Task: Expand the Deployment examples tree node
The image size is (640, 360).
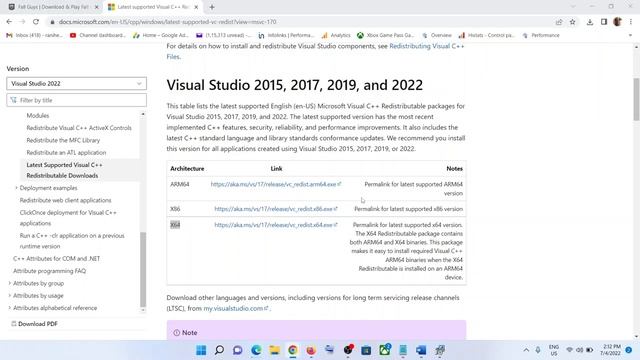Action: [x=16, y=188]
